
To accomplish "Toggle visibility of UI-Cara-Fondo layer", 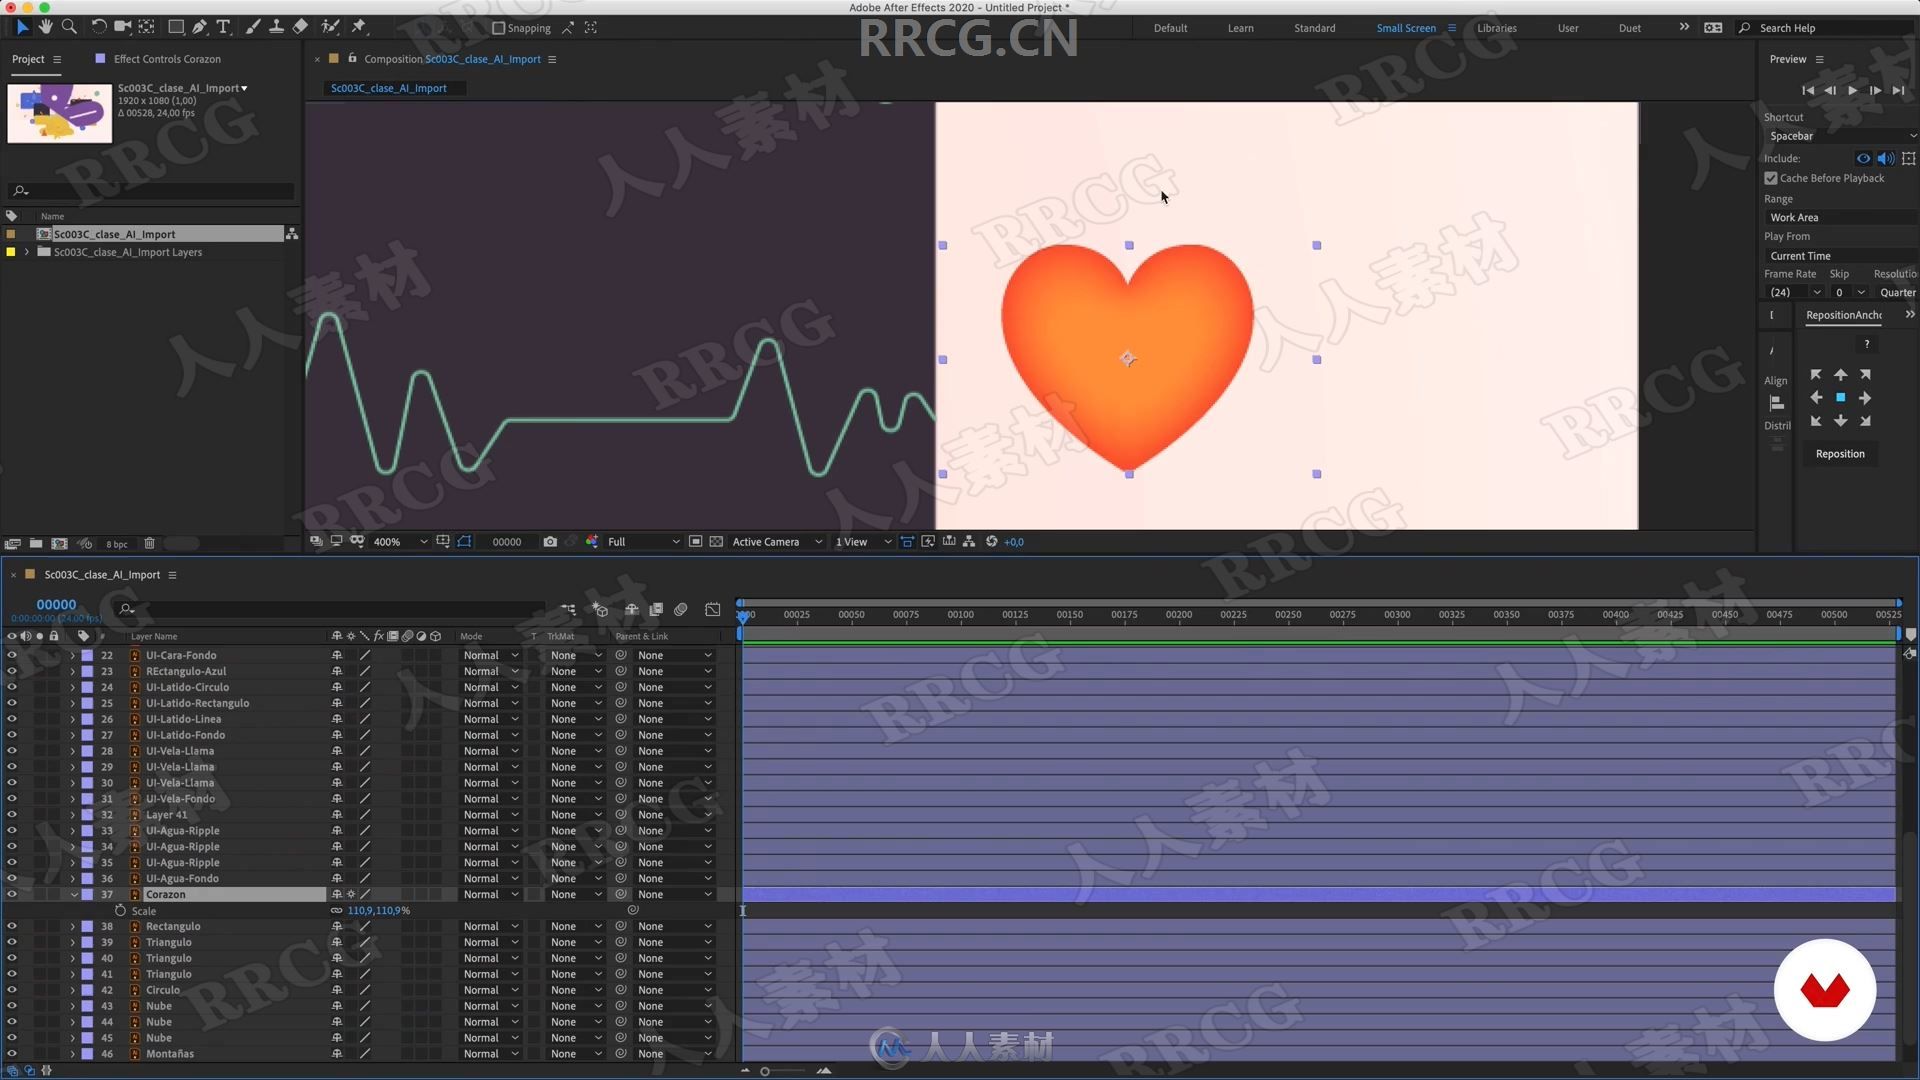I will click(13, 654).
